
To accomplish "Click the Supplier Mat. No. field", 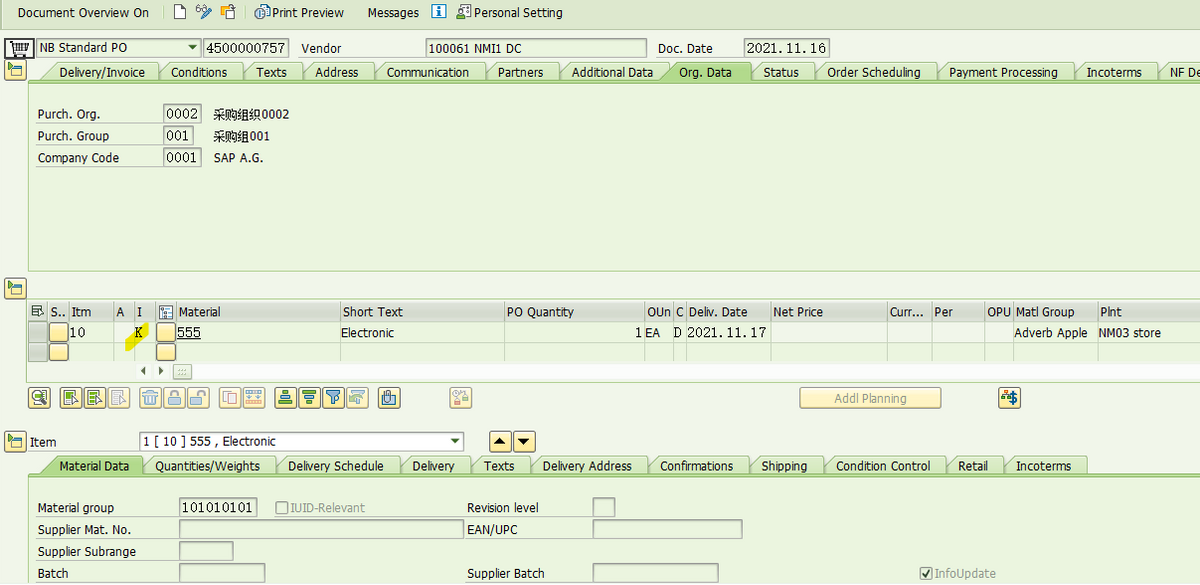I will [321, 529].
